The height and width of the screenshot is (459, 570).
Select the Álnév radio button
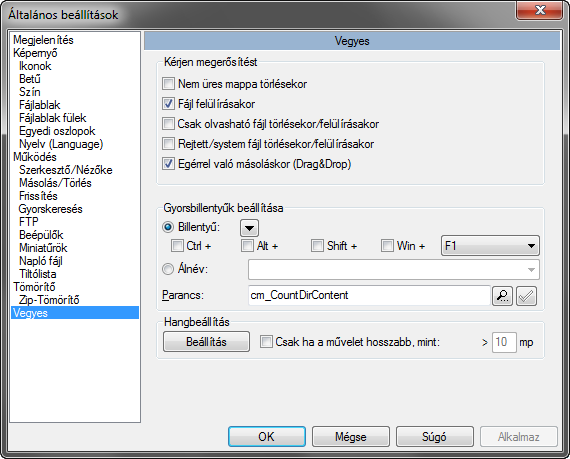click(x=168, y=269)
